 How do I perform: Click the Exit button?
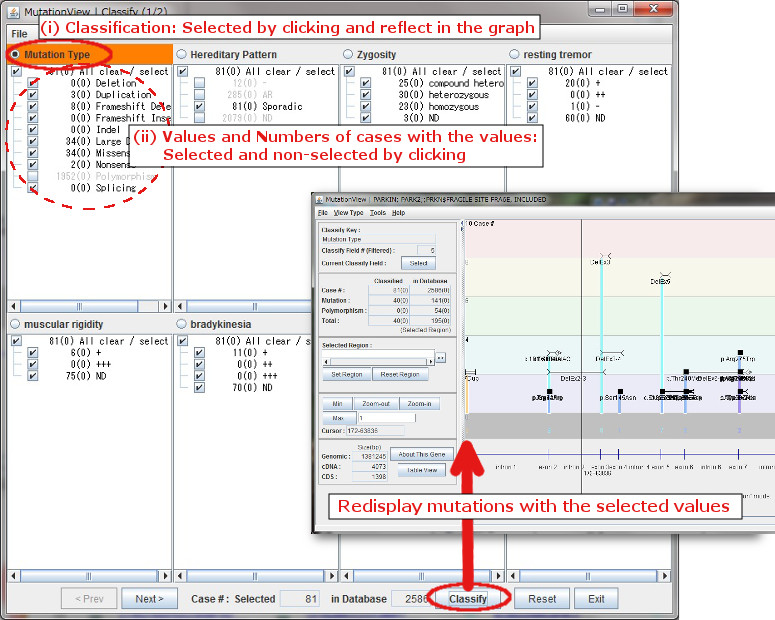point(596,599)
